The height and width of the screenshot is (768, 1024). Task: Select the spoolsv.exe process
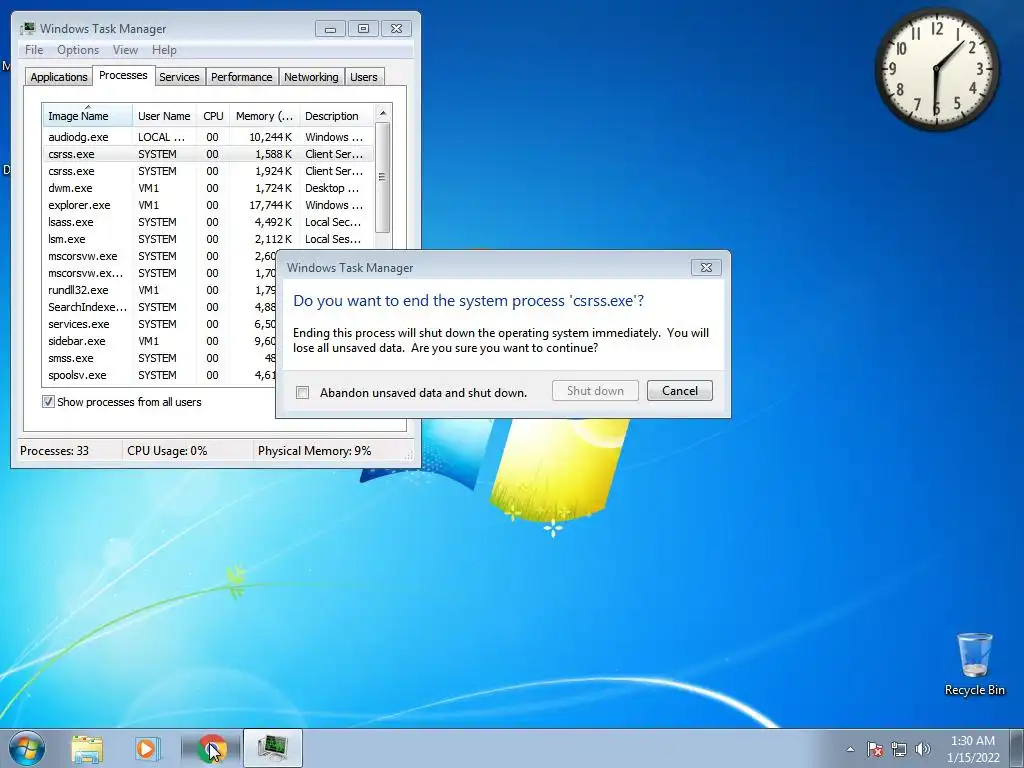coord(159,375)
